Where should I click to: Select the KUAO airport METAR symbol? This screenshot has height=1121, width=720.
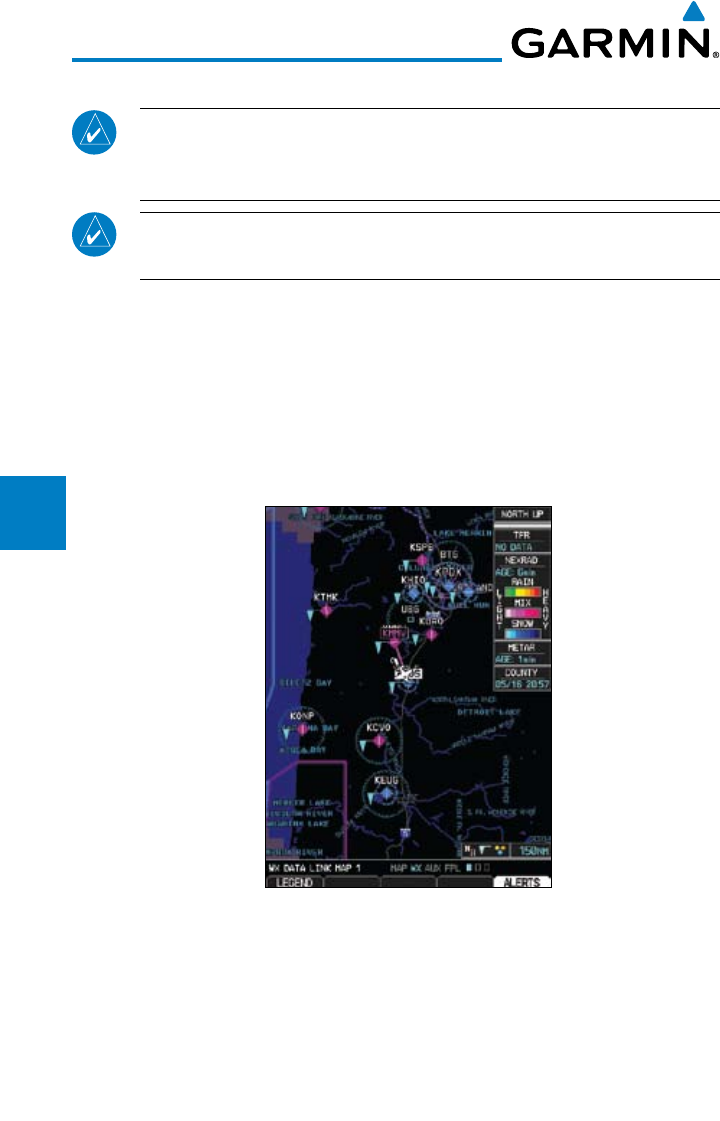[431, 633]
